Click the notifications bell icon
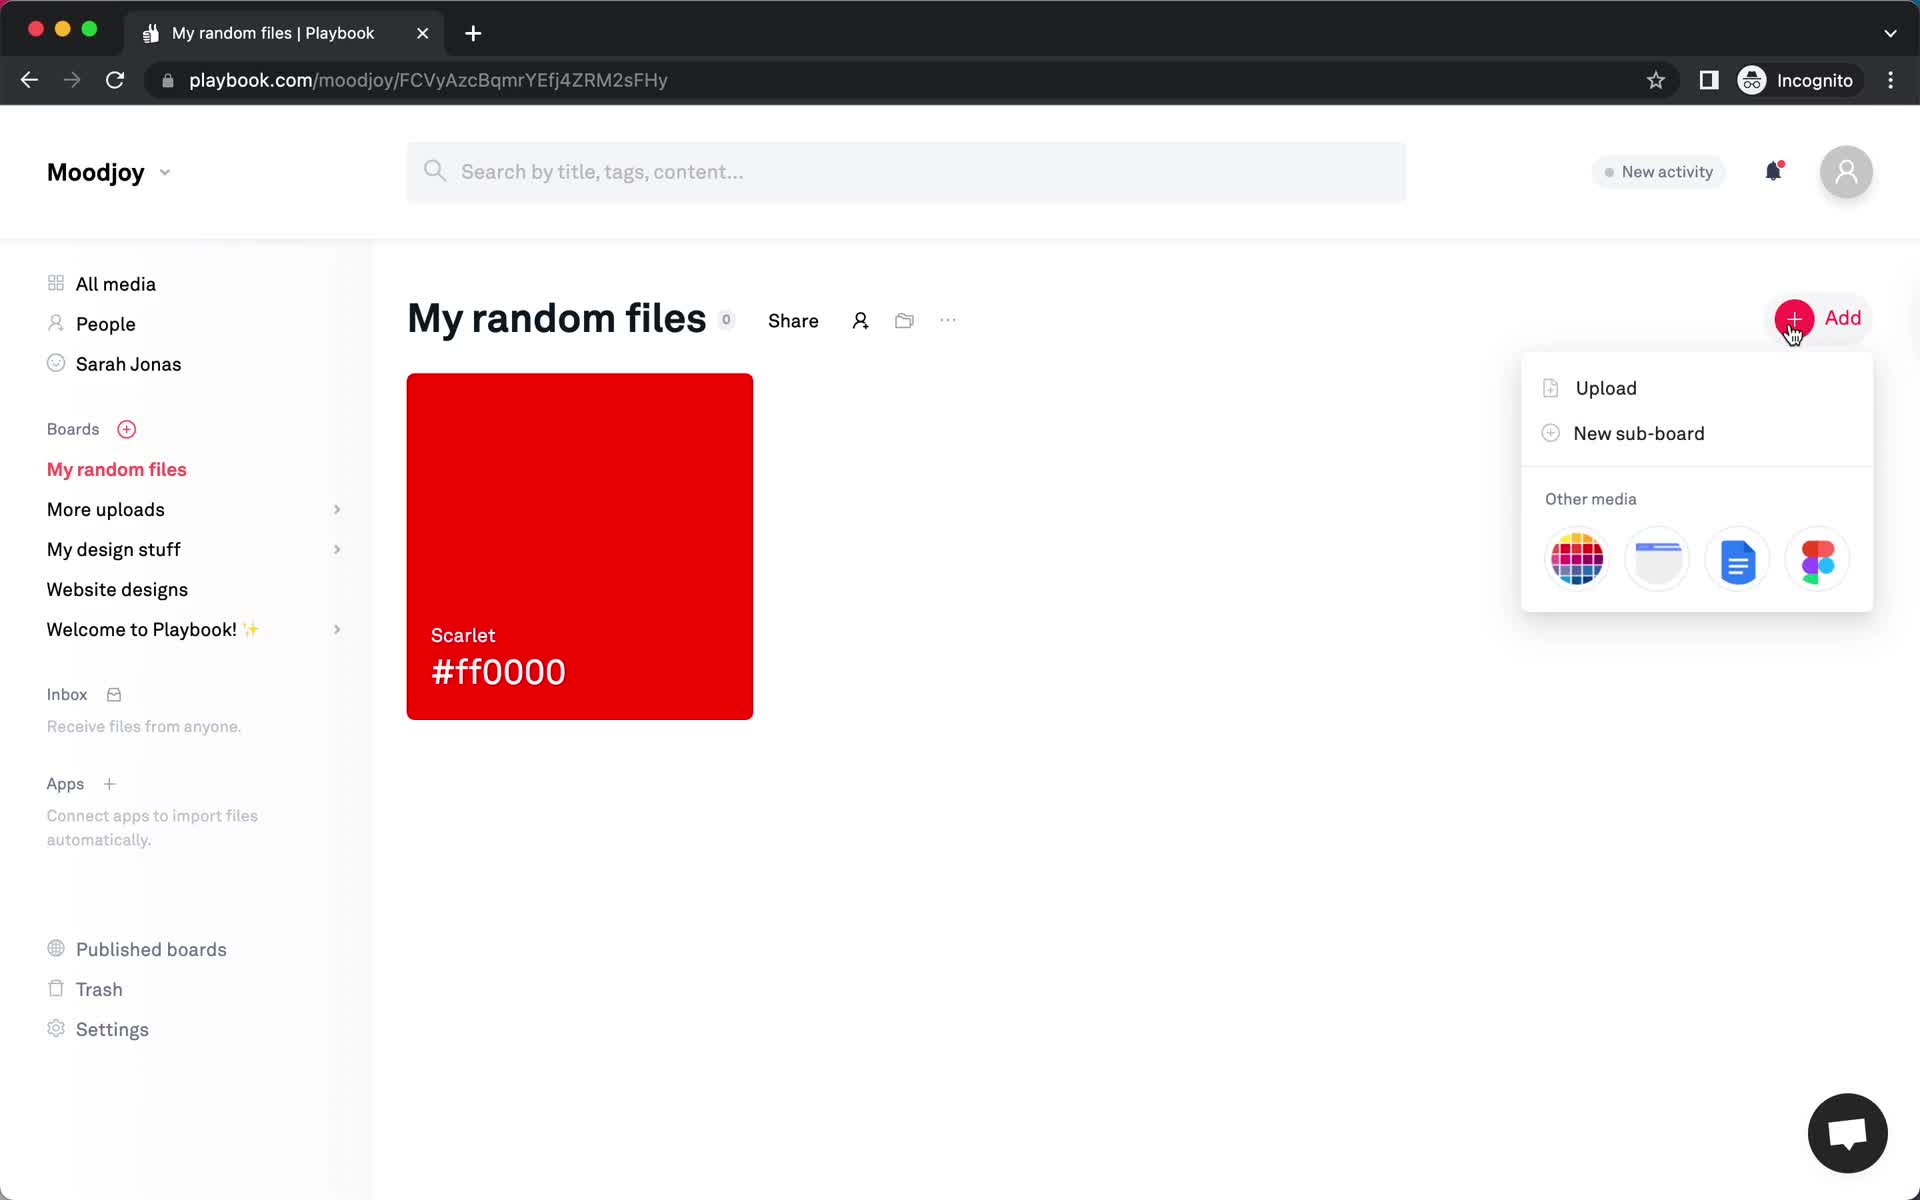Viewport: 1920px width, 1200px height. (1773, 171)
